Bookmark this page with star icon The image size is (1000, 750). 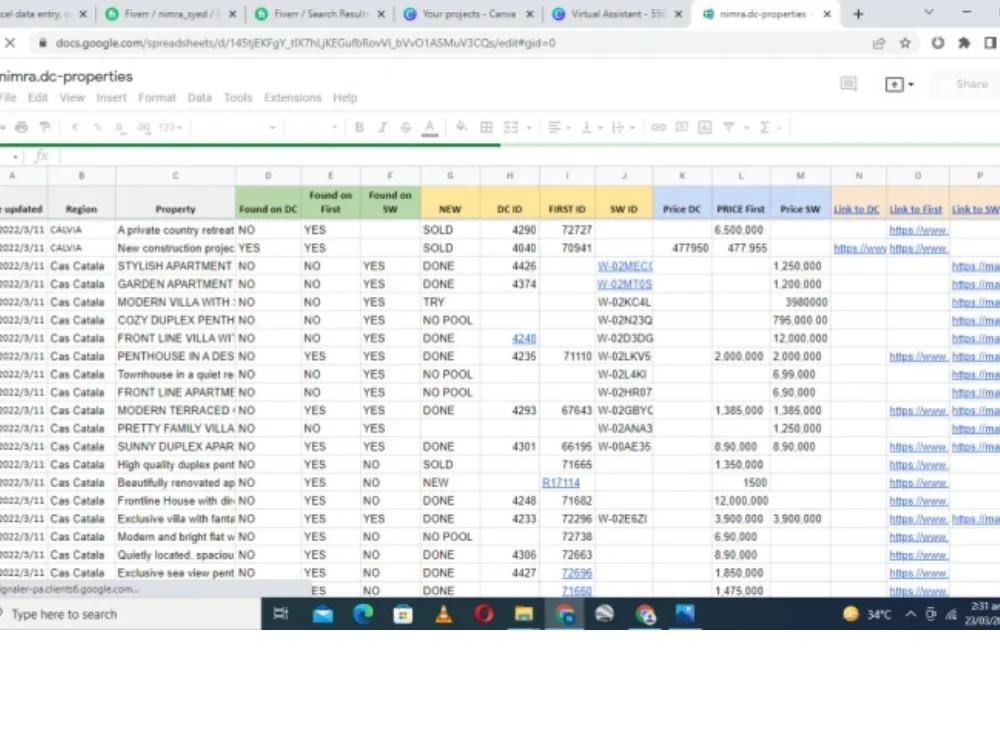(905, 43)
